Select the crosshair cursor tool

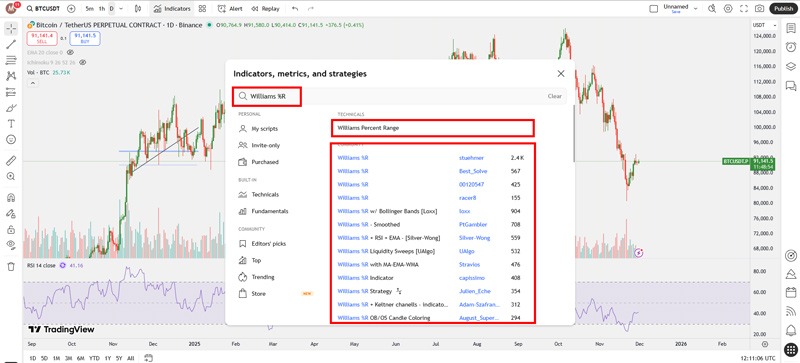coord(11,29)
